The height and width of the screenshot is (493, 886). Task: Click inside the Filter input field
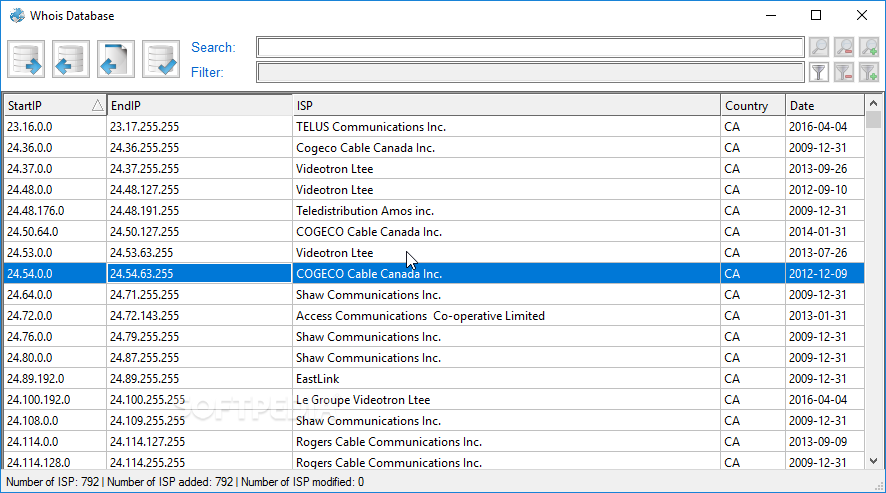[x=530, y=72]
